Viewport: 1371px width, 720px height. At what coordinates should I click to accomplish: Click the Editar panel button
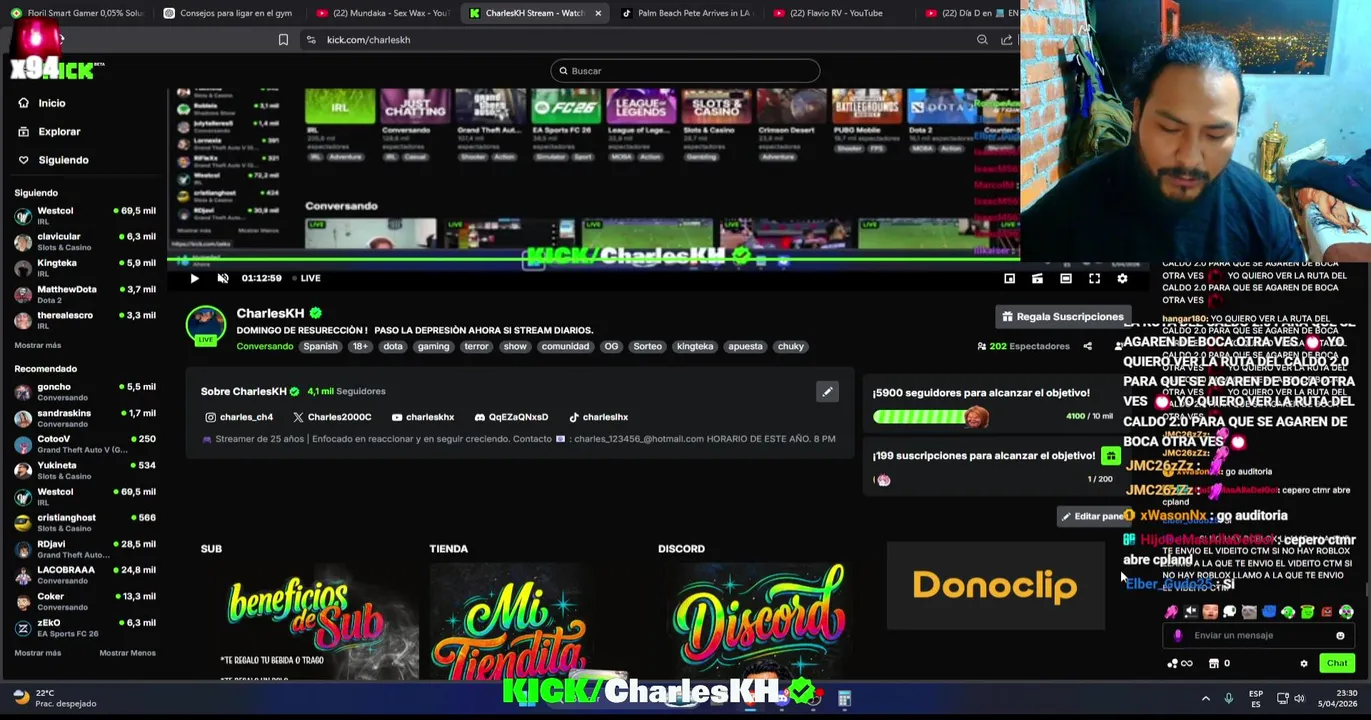click(x=1093, y=516)
